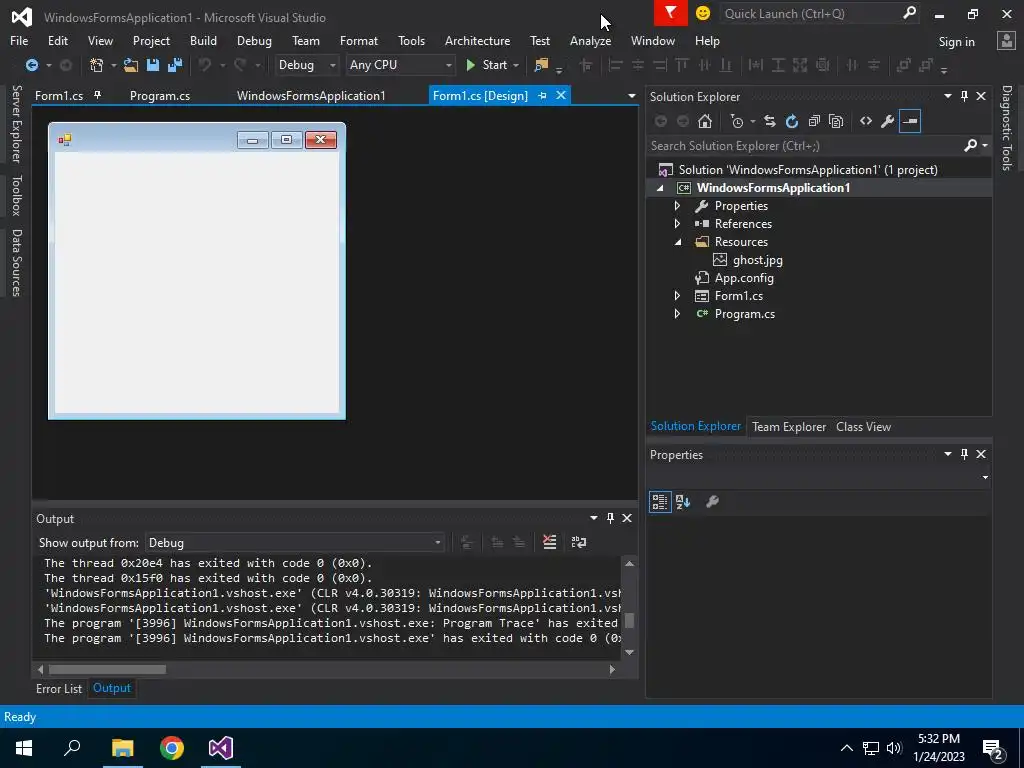Click the New Project toolbar icon

[97, 65]
